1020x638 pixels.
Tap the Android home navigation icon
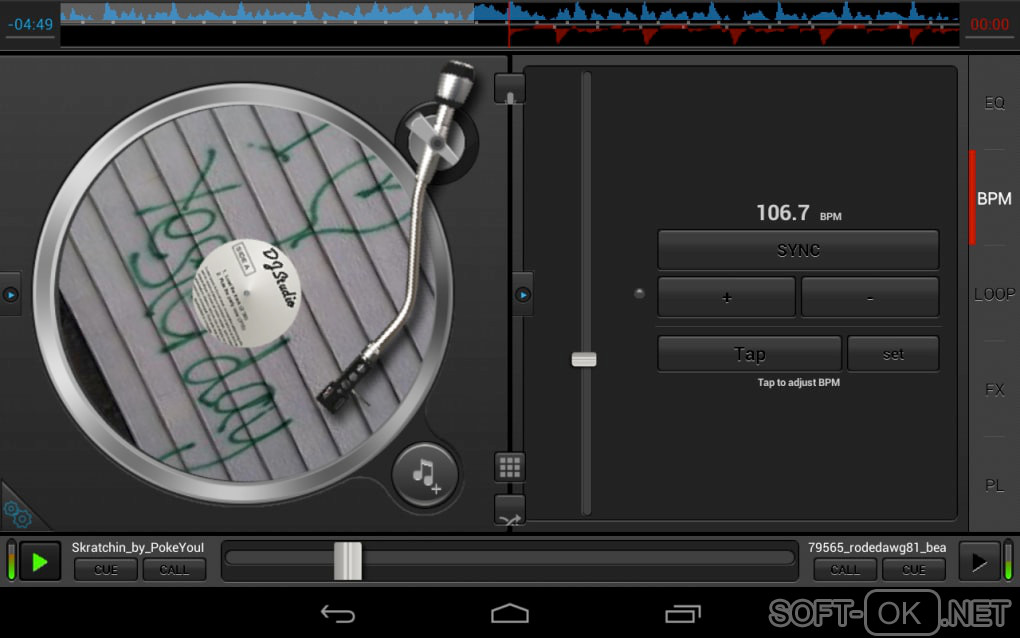509,613
